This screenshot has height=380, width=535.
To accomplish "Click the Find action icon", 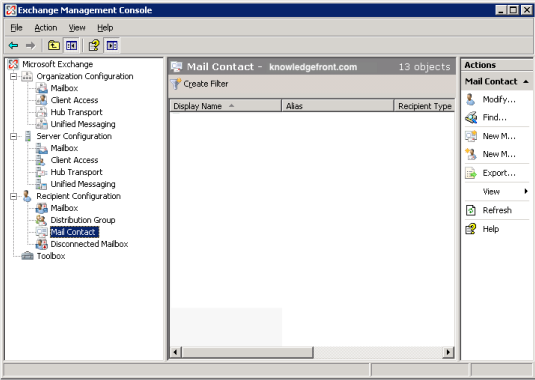I will tap(471, 118).
